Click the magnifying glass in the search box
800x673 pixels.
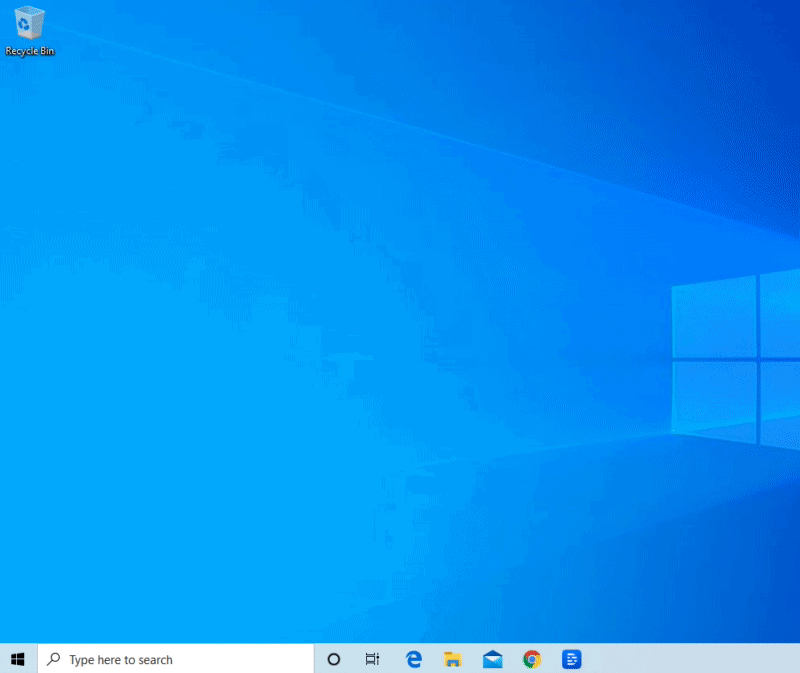pyautogui.click(x=54, y=659)
